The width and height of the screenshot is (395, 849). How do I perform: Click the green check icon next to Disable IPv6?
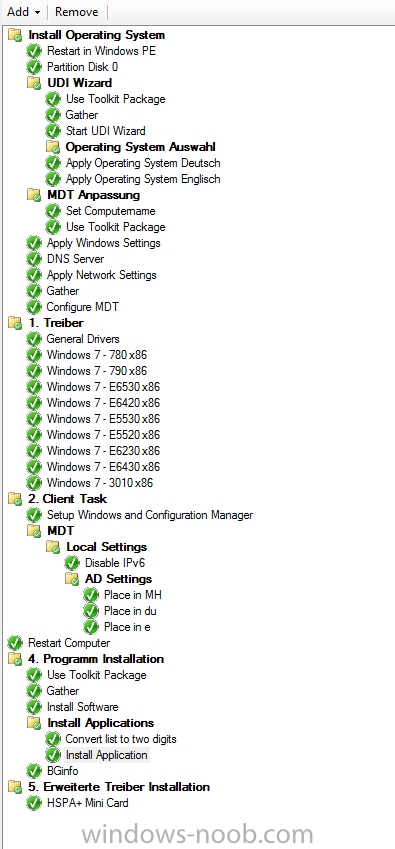pos(72,563)
